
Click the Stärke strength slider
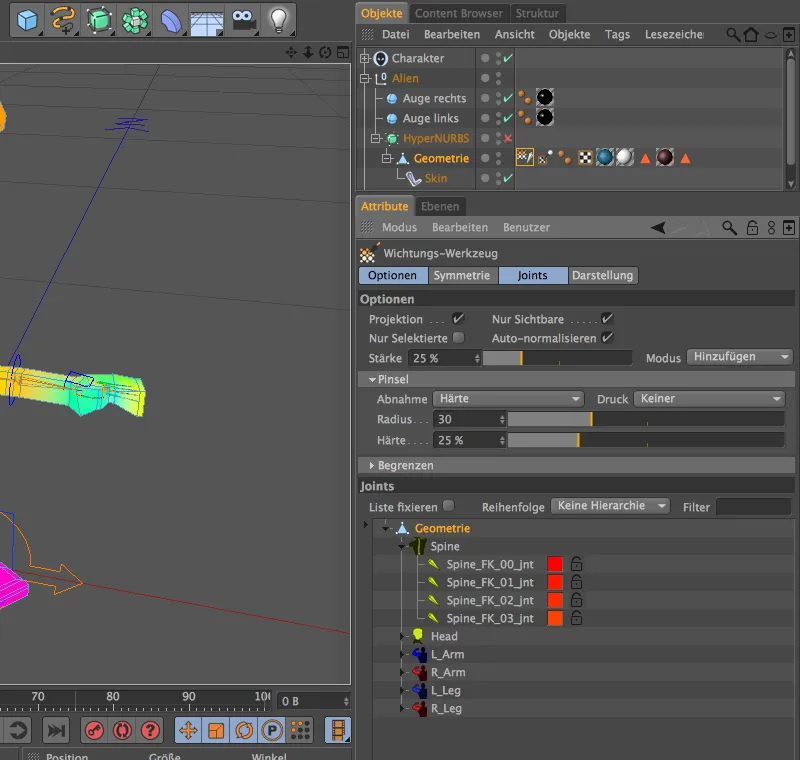coord(557,358)
